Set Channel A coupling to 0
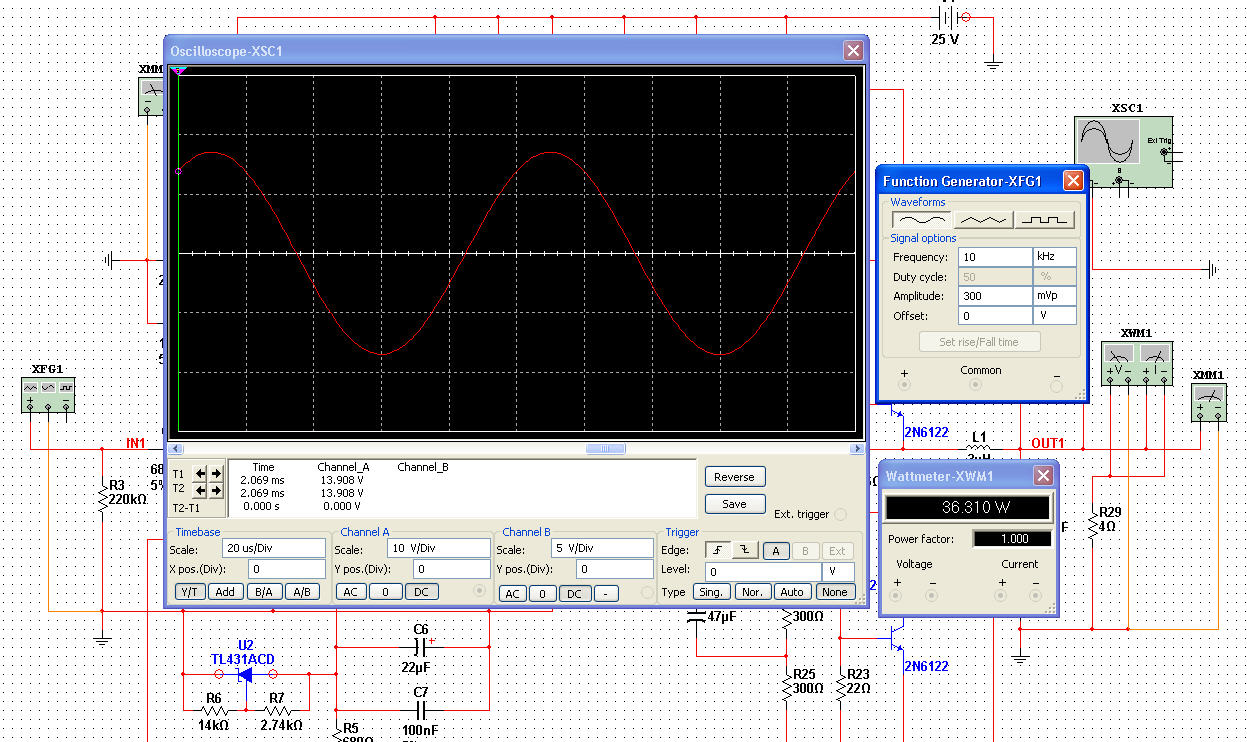1247x742 pixels. 385,592
